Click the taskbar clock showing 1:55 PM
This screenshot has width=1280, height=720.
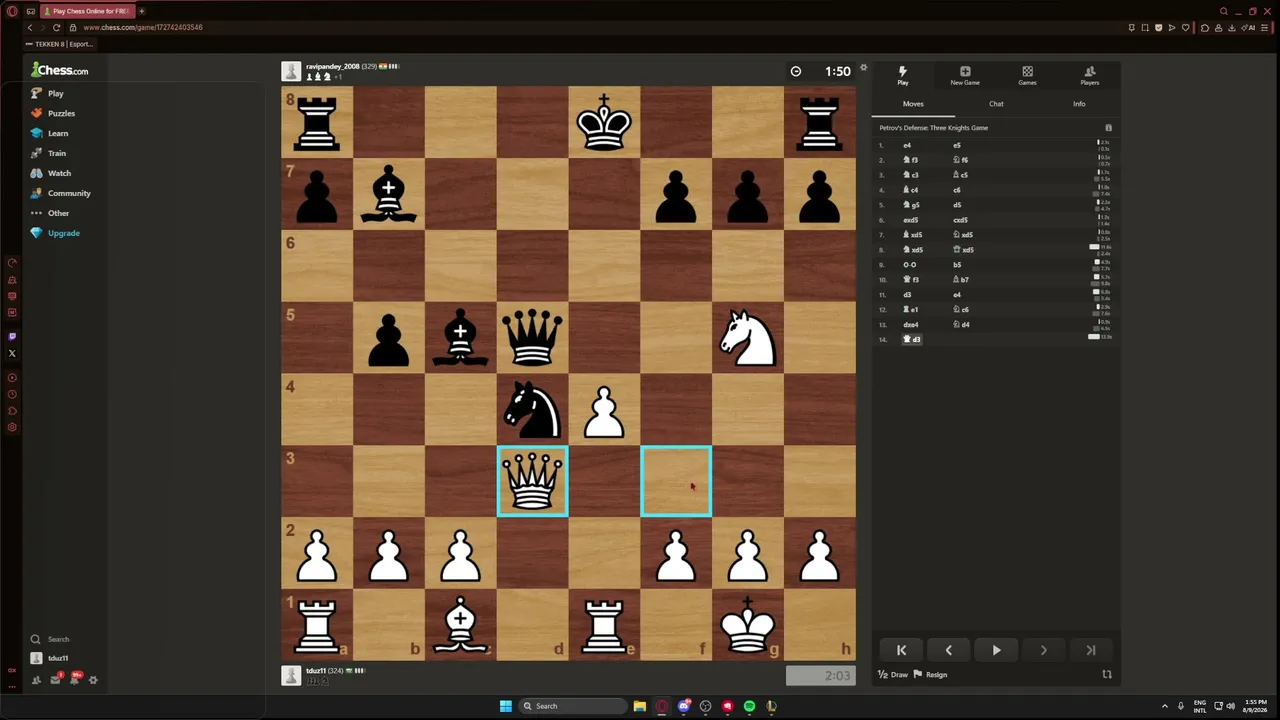(x=1254, y=706)
